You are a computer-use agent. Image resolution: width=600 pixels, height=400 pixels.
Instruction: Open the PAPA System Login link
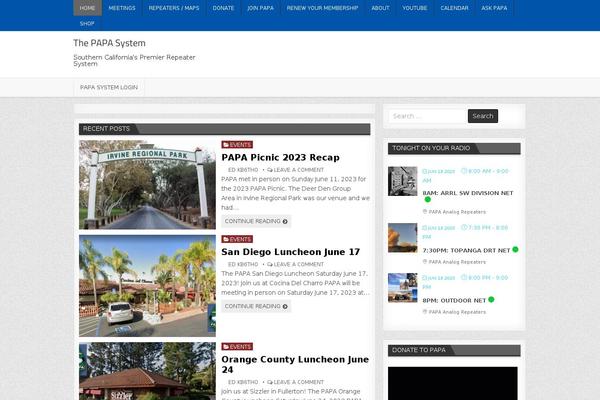point(109,87)
